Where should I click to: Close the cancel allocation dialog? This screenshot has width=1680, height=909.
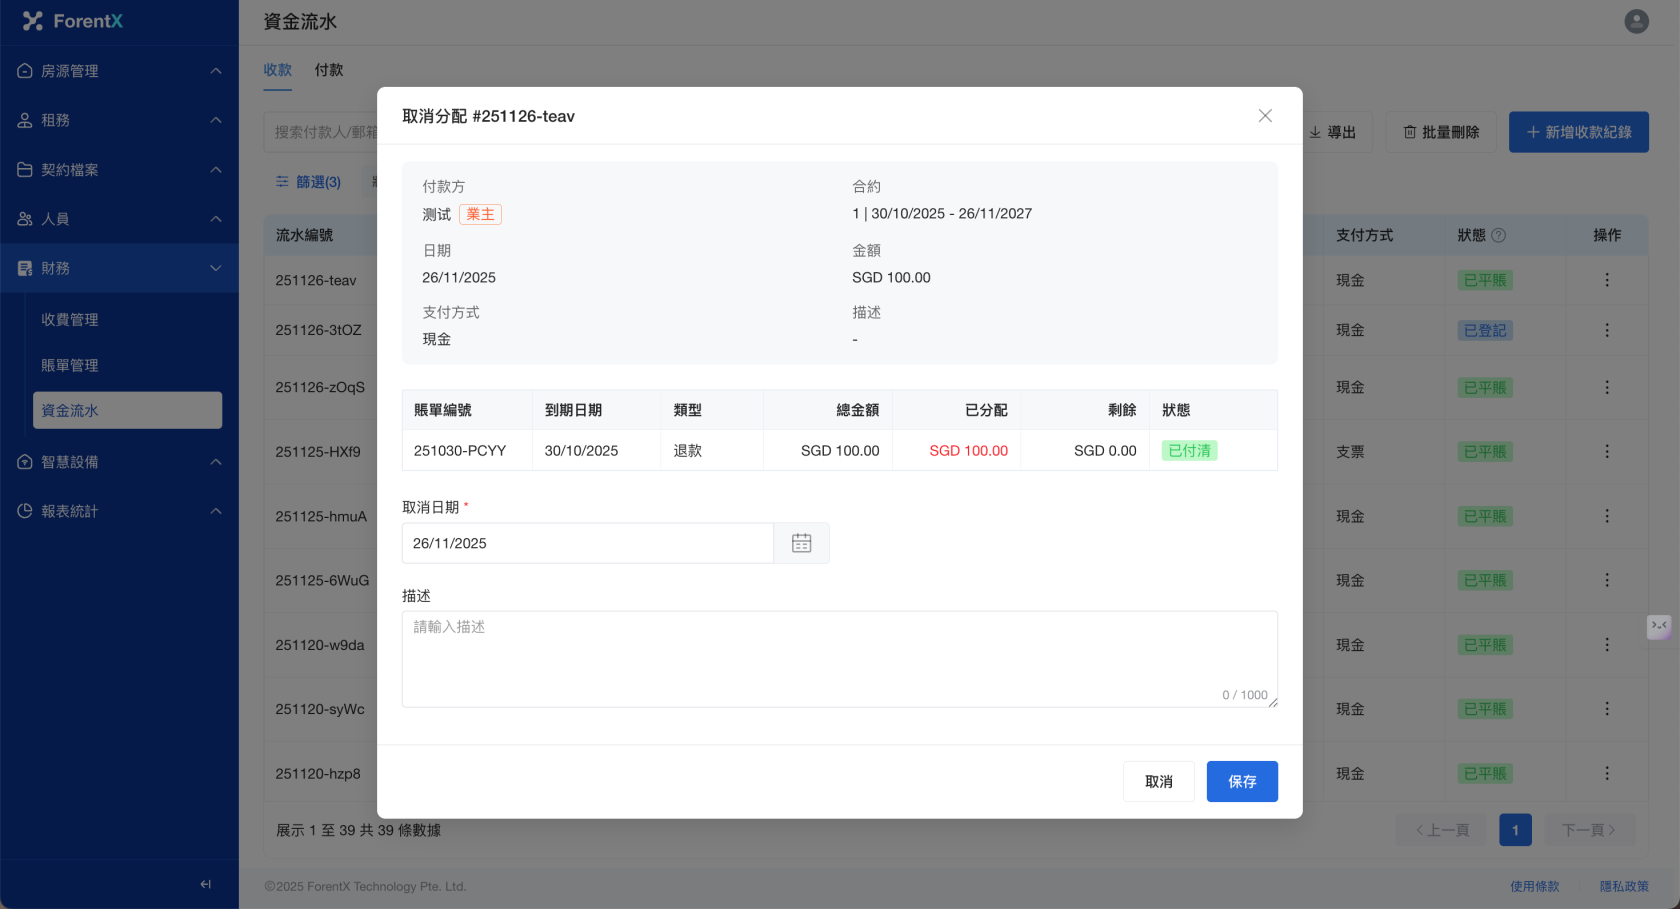pos(1265,116)
